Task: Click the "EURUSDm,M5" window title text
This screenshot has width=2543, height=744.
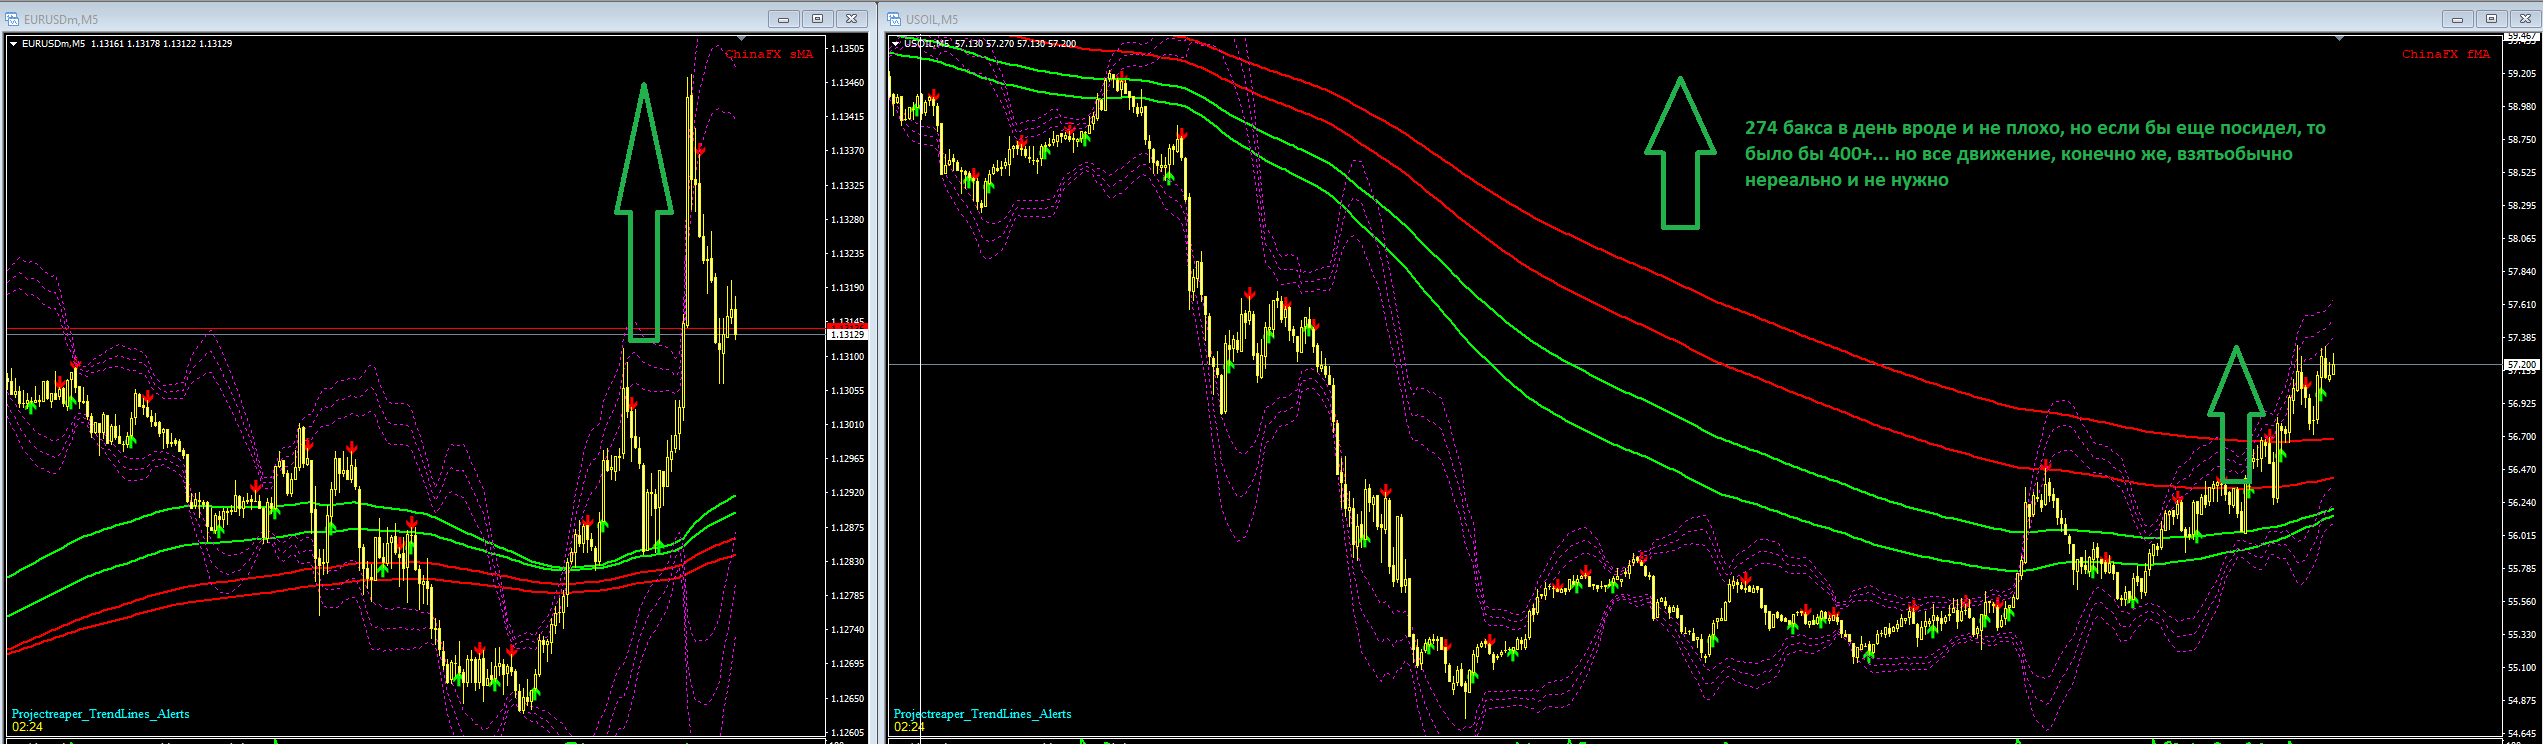Action: 61,20
